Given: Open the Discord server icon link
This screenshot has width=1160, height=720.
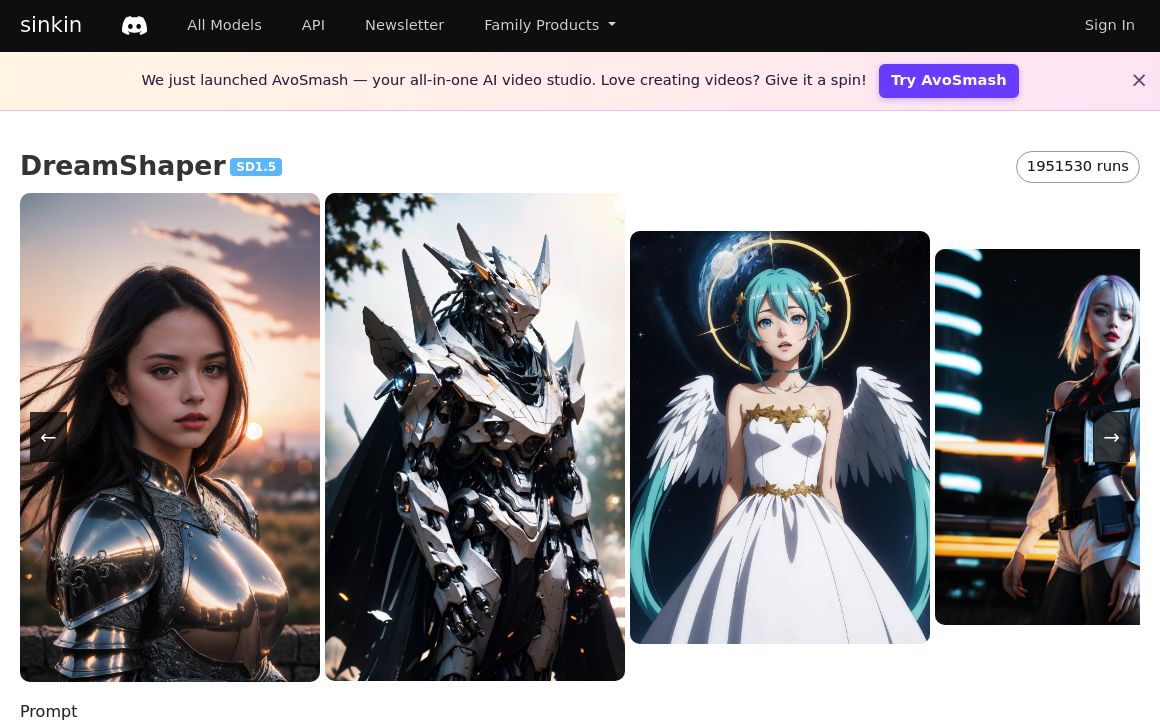Looking at the screenshot, I should pos(134,25).
